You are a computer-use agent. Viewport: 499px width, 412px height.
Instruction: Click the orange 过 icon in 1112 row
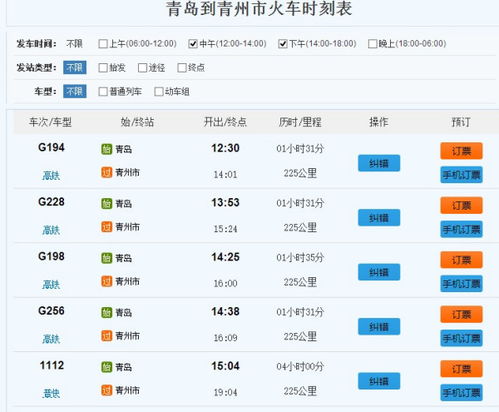point(107,390)
